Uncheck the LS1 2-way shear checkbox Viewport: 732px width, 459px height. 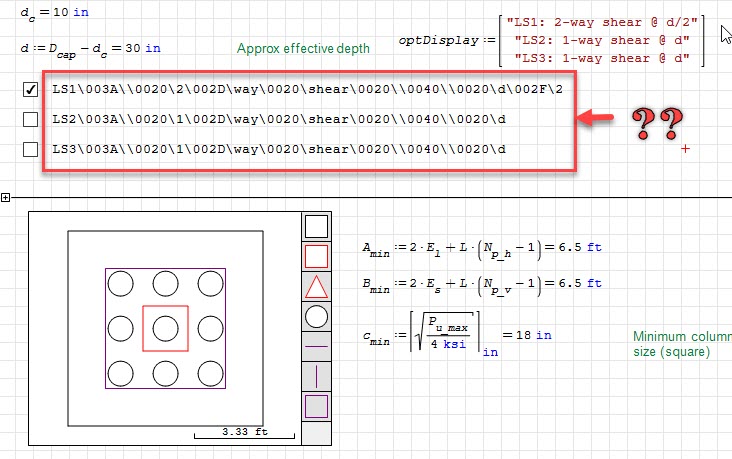(x=30, y=89)
